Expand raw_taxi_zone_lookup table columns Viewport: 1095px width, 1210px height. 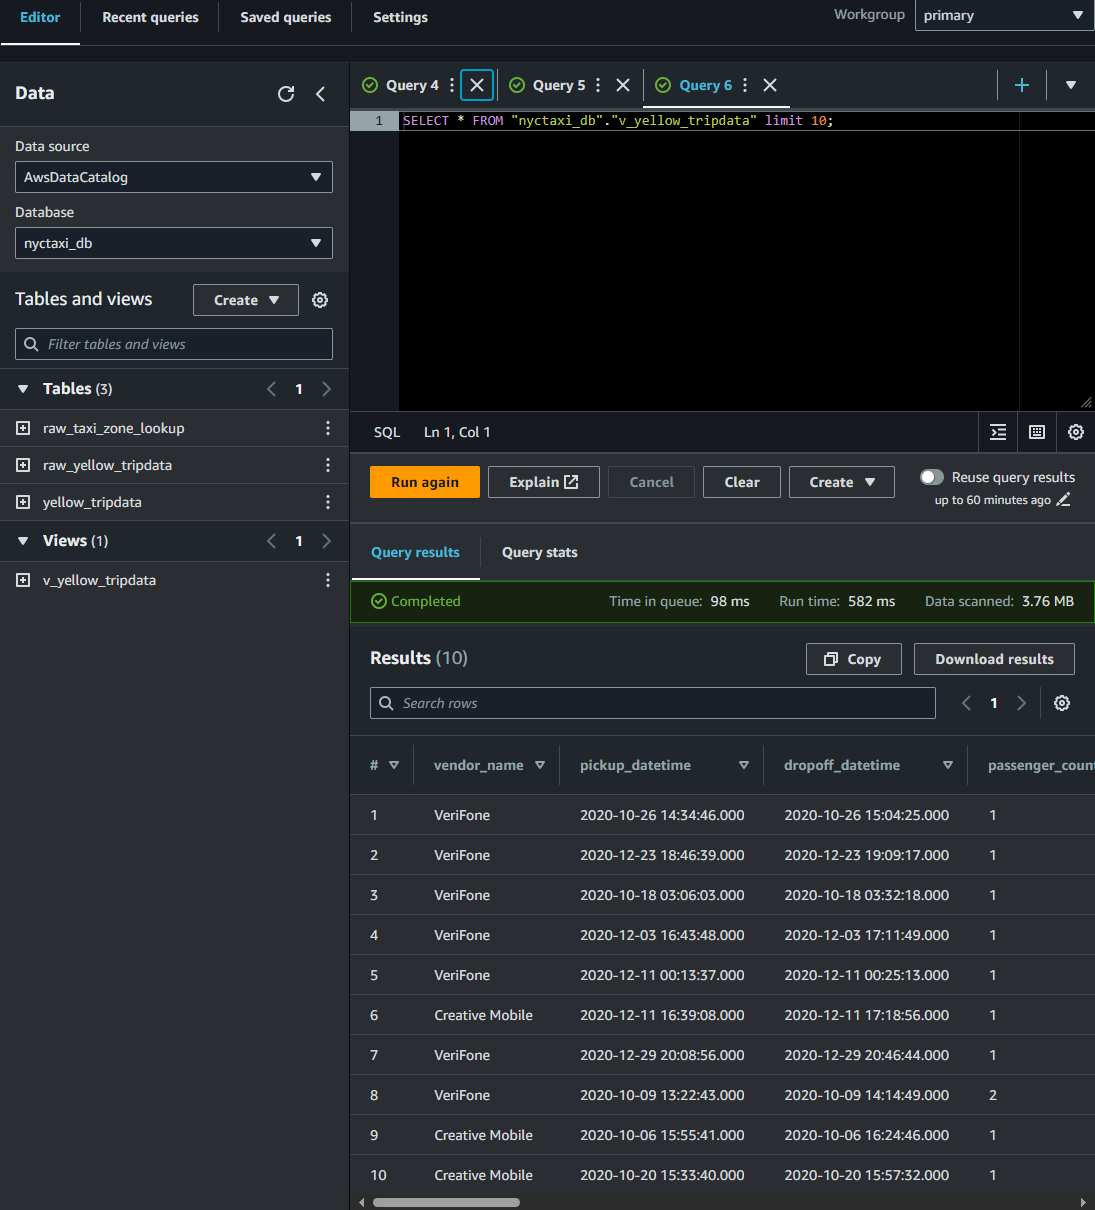click(x=23, y=428)
